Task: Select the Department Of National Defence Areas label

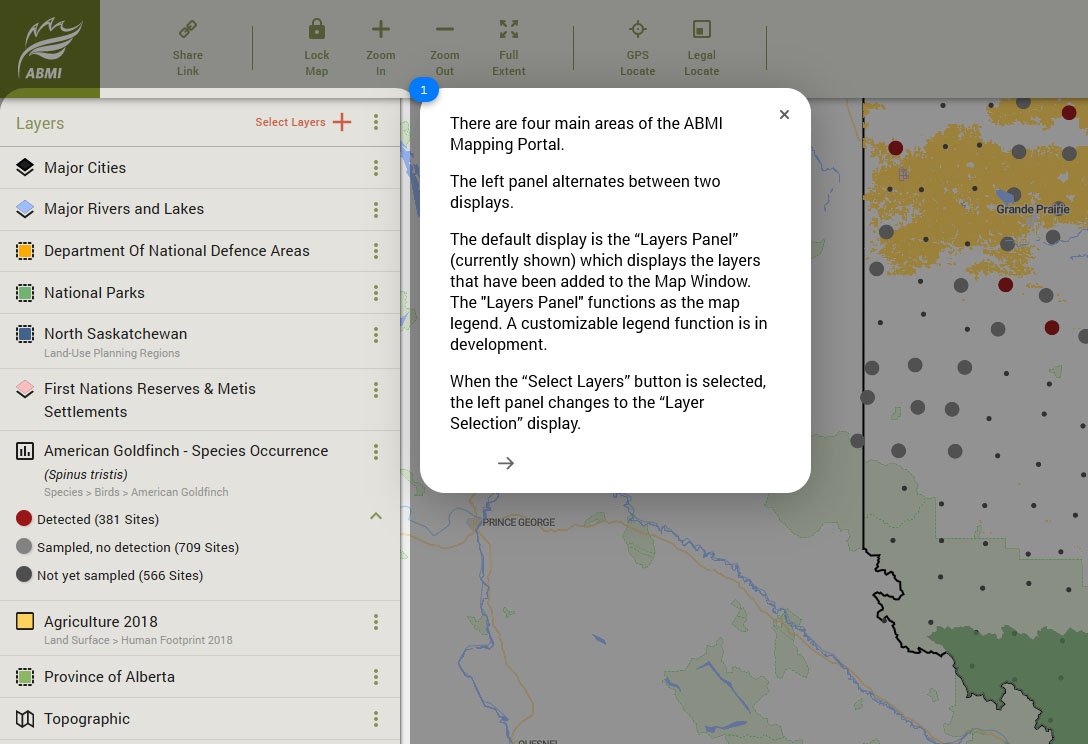Action: 177,251
